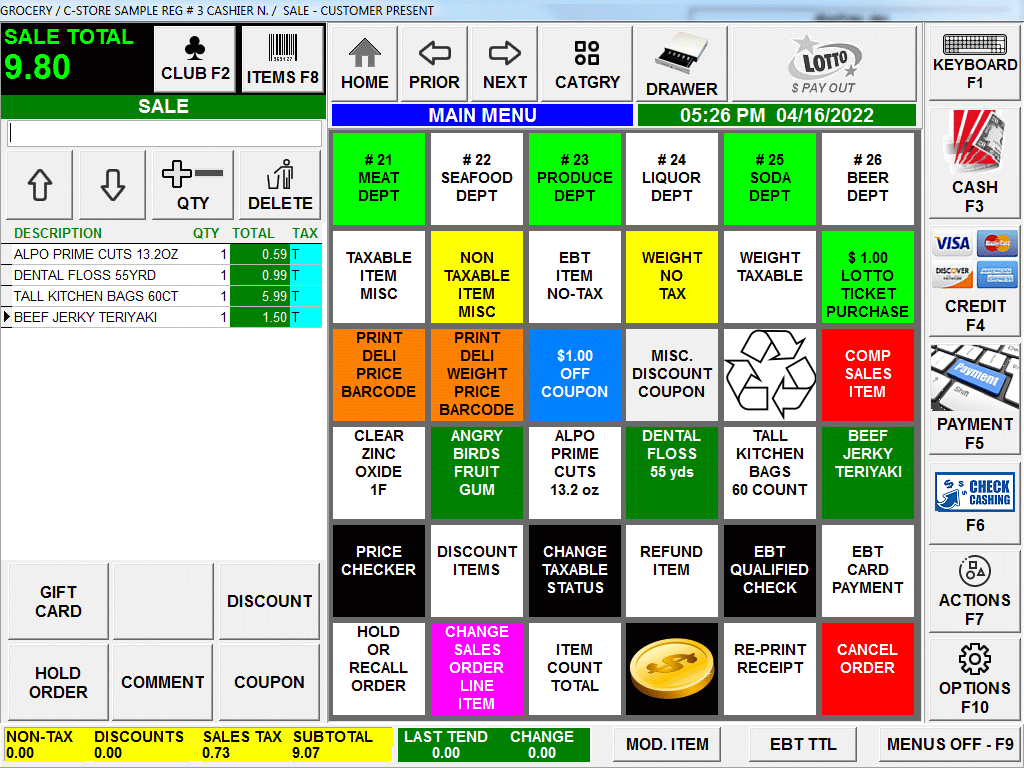Open the Catgry category menu
The width and height of the screenshot is (1024, 768).
[587, 64]
